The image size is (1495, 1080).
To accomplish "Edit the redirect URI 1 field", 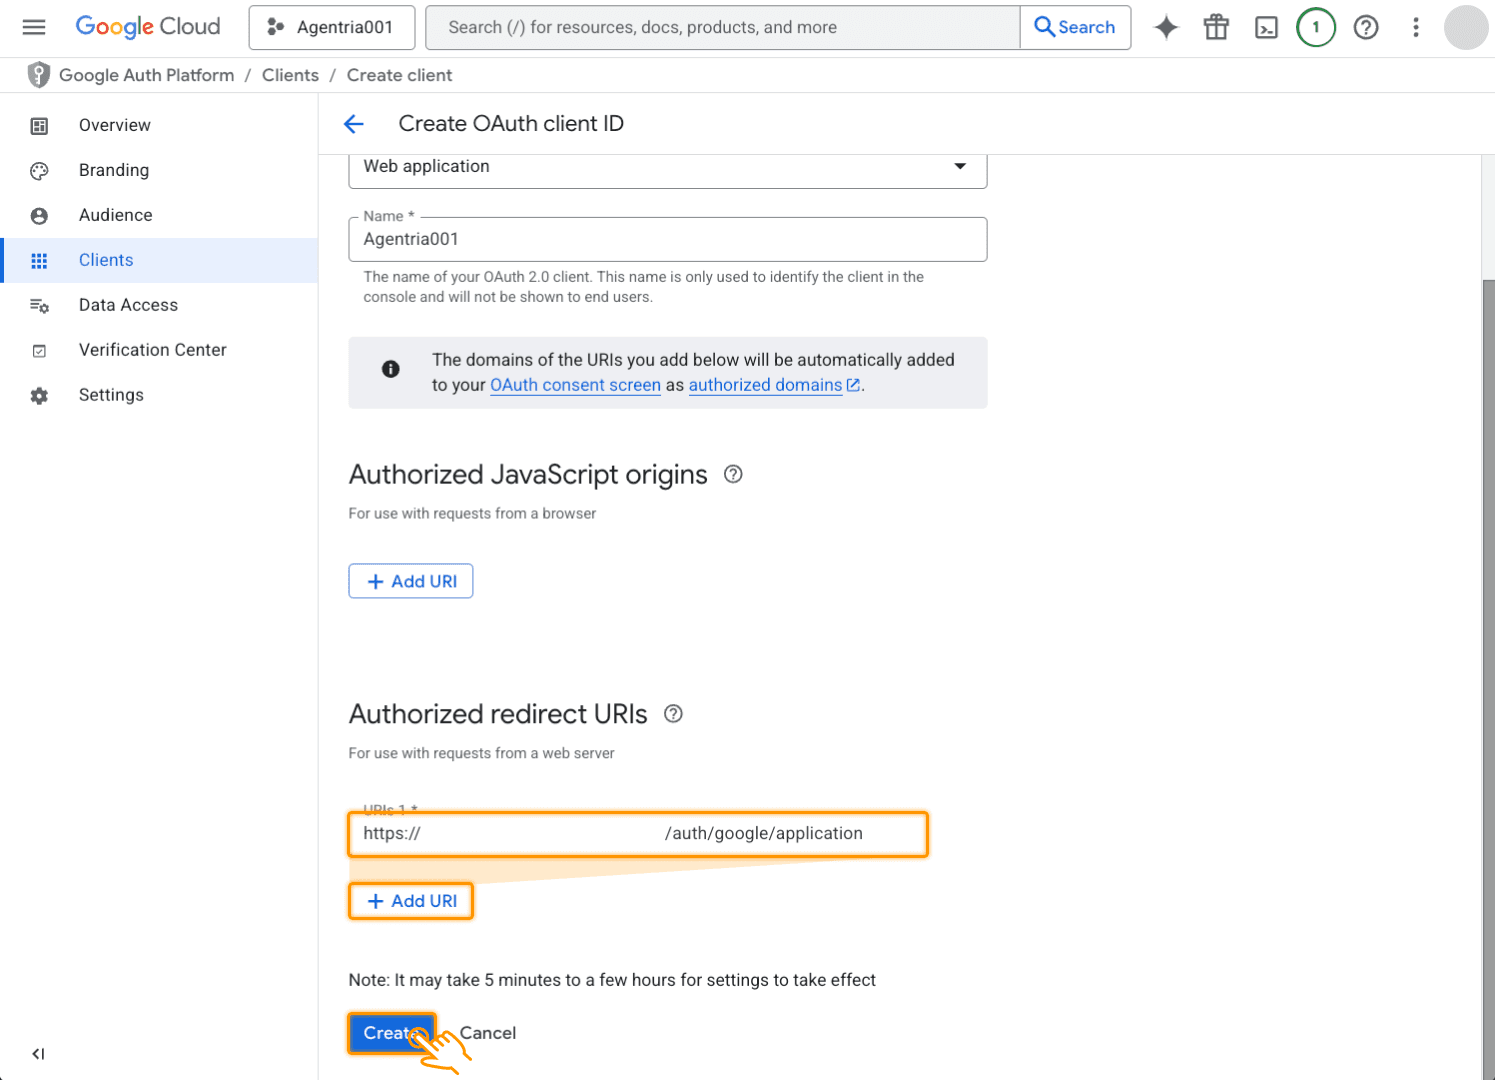I will coord(638,834).
